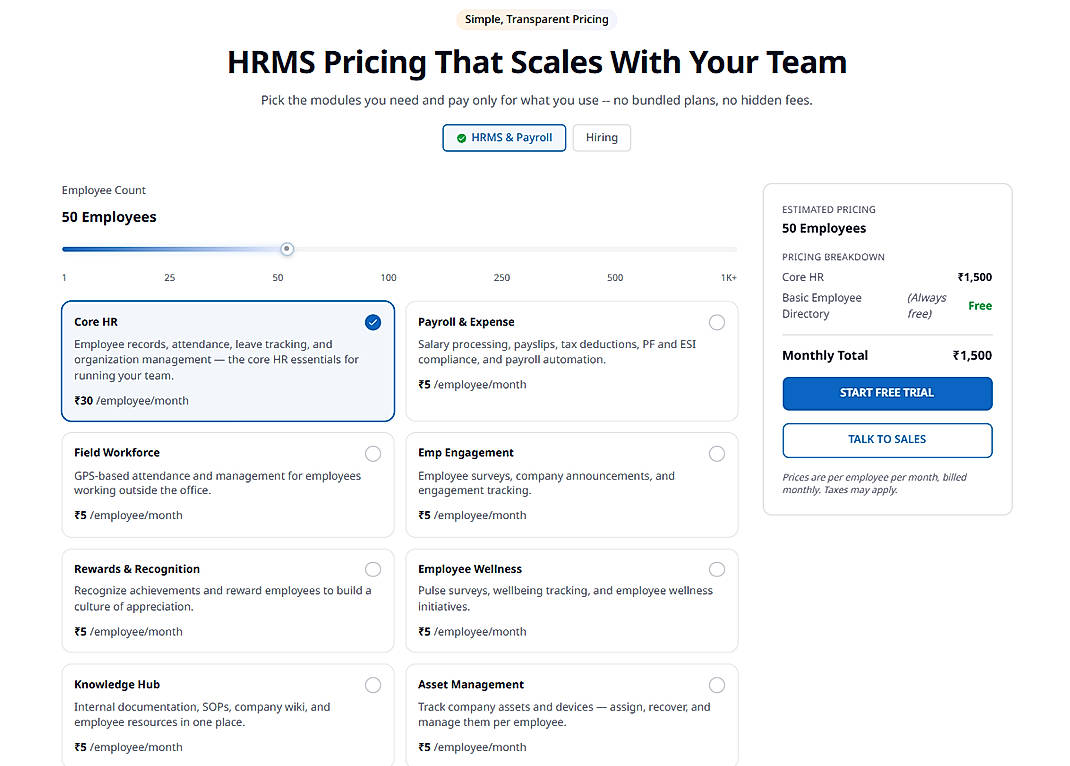Open the Hiring tab
This screenshot has width=1070, height=766.
601,138
